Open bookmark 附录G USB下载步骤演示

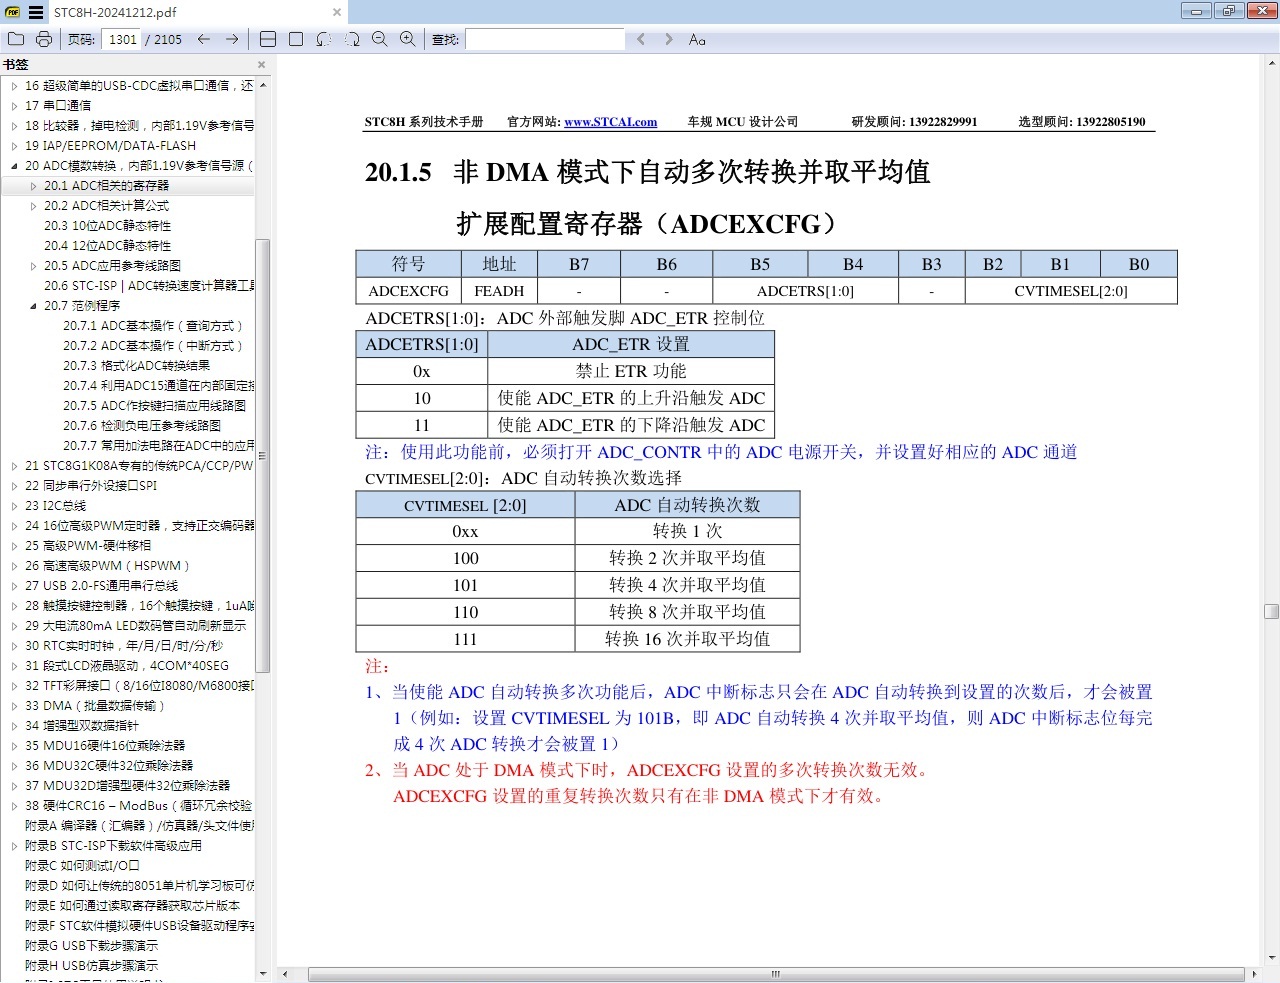click(91, 946)
